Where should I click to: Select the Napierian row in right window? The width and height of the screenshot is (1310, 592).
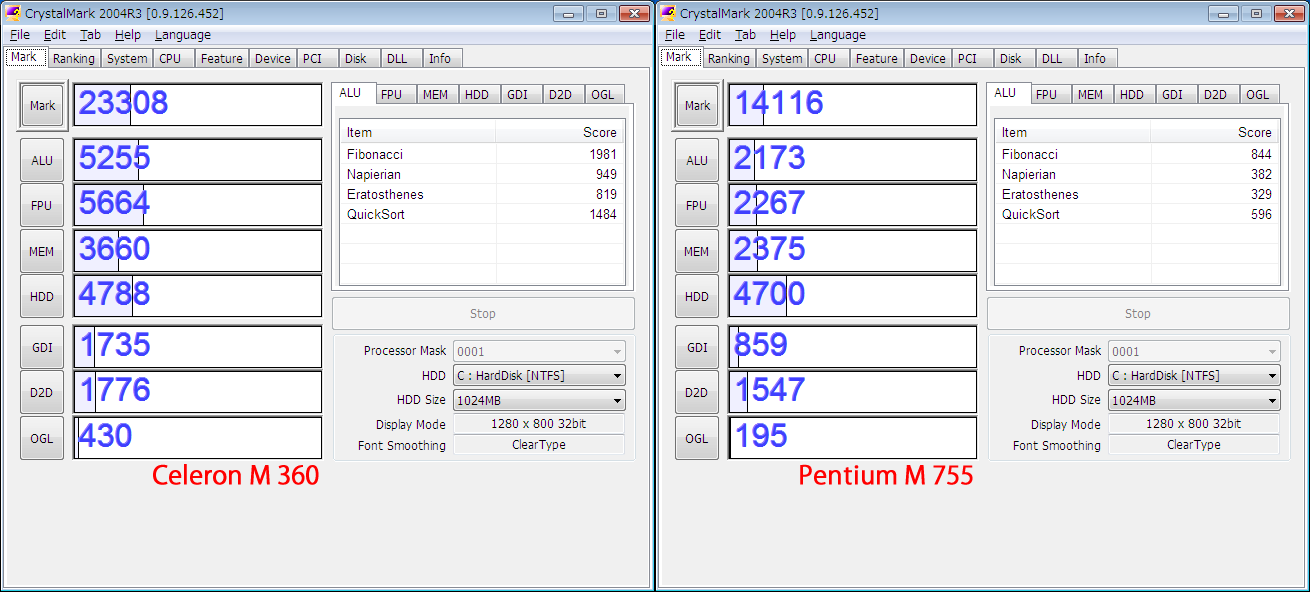(1137, 174)
